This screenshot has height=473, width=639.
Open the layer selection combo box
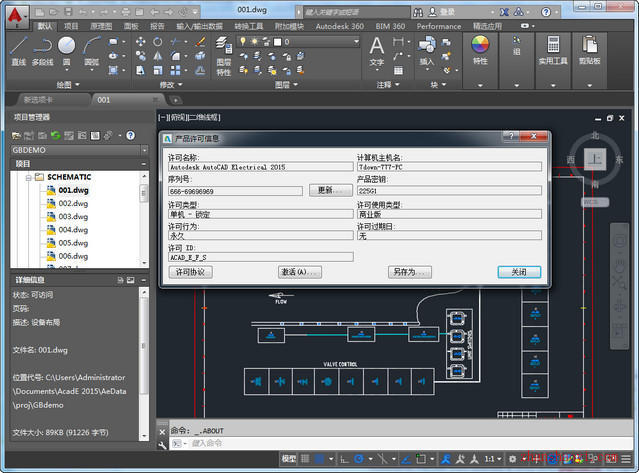click(x=298, y=42)
